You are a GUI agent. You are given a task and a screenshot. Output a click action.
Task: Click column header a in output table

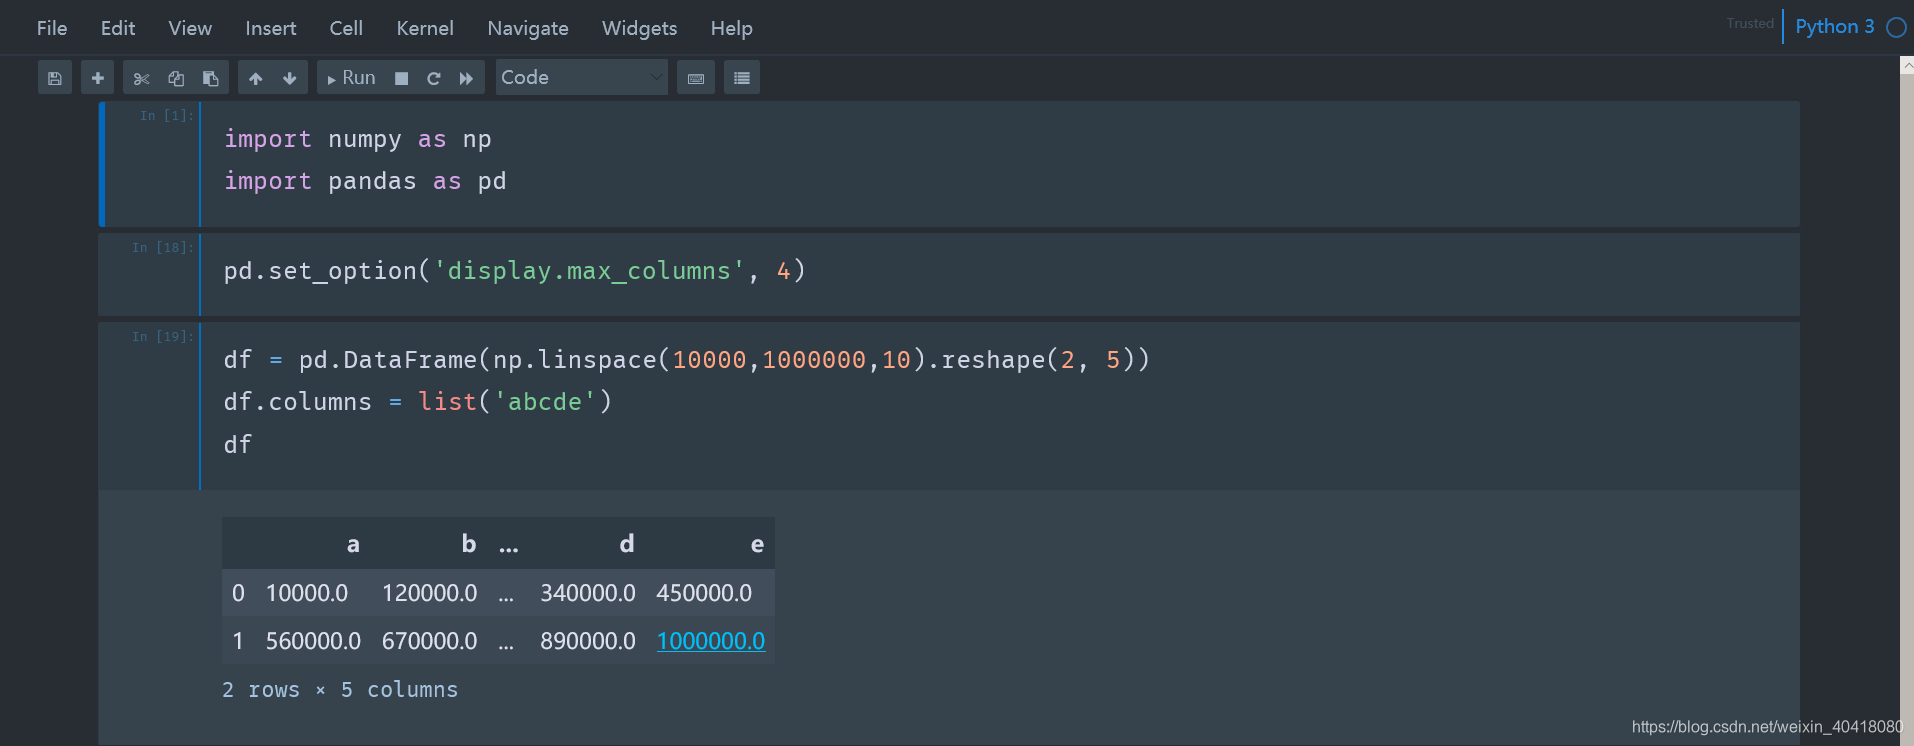click(353, 544)
